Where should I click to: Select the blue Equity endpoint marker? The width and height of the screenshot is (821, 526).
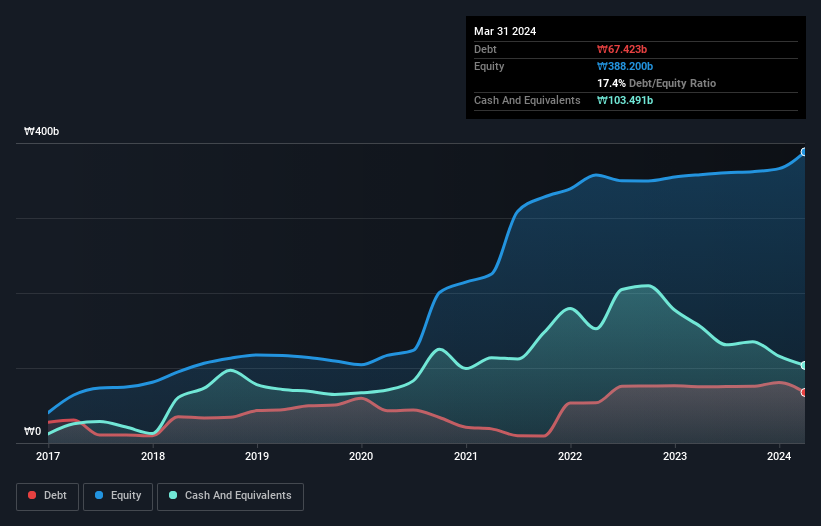click(804, 152)
